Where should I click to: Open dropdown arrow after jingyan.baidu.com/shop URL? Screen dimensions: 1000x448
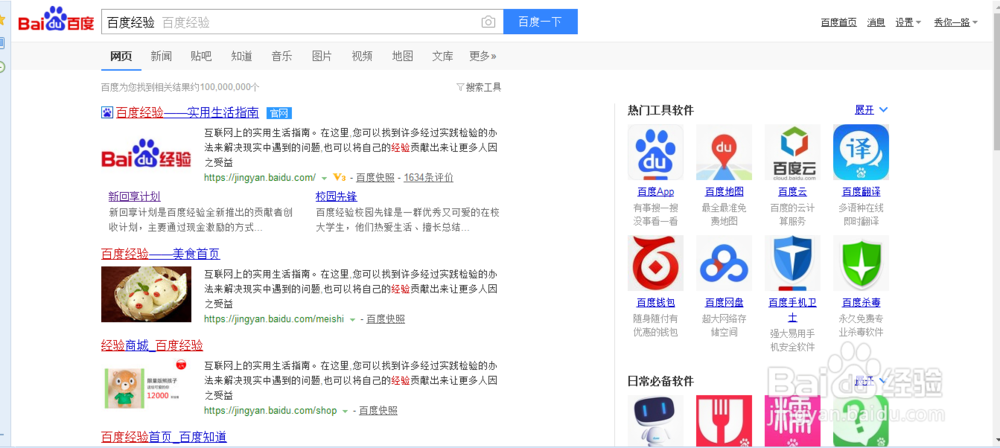(x=345, y=411)
